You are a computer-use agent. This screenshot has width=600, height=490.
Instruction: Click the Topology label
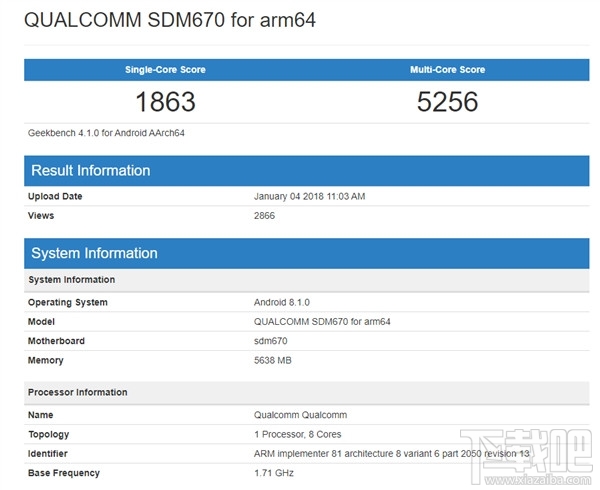tap(49, 435)
